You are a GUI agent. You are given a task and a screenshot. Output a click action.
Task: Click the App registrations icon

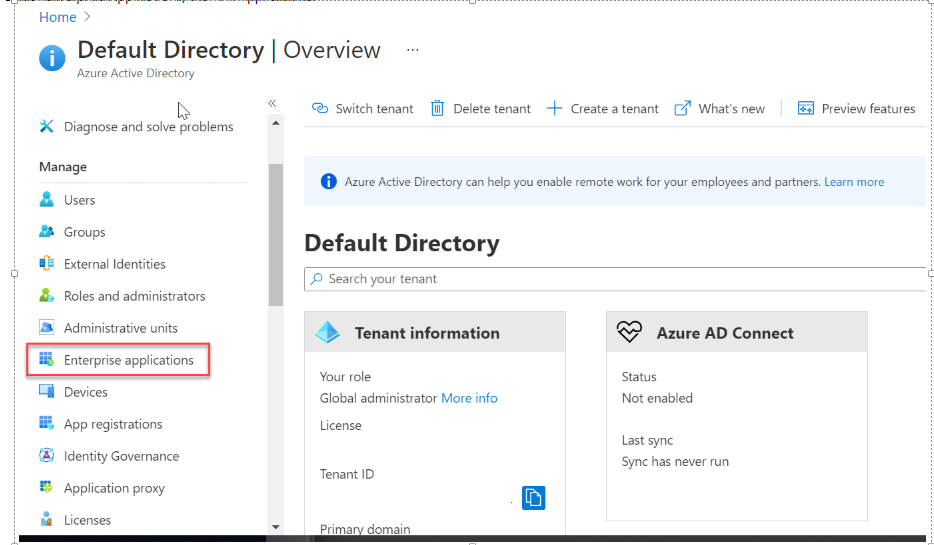46,423
